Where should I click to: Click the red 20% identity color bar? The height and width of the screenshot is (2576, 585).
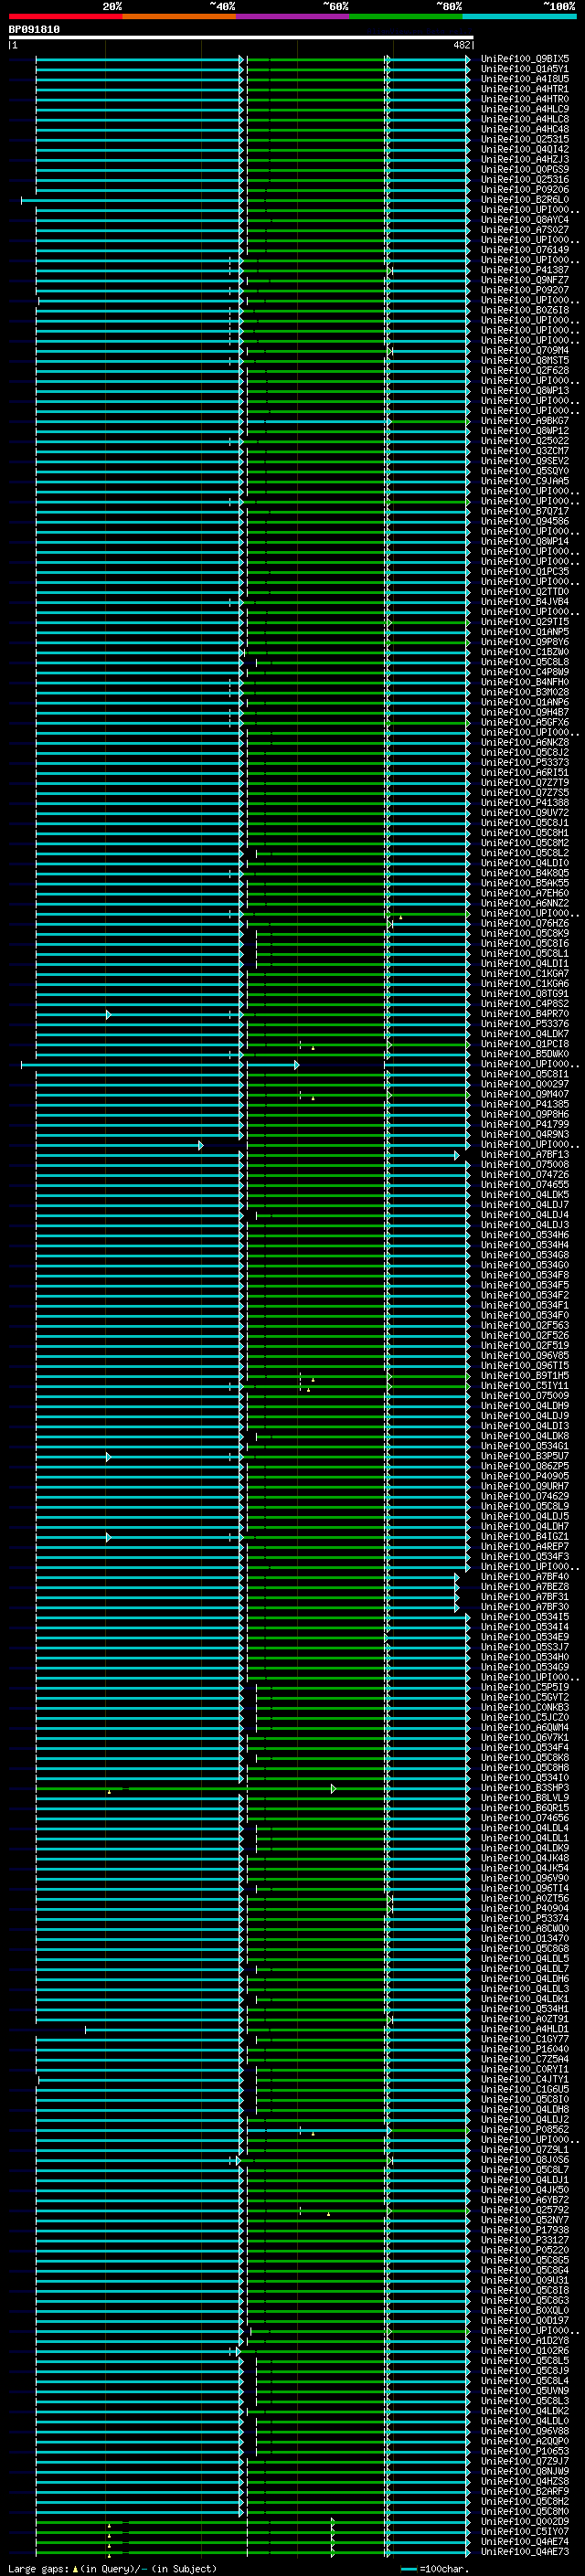click(66, 16)
